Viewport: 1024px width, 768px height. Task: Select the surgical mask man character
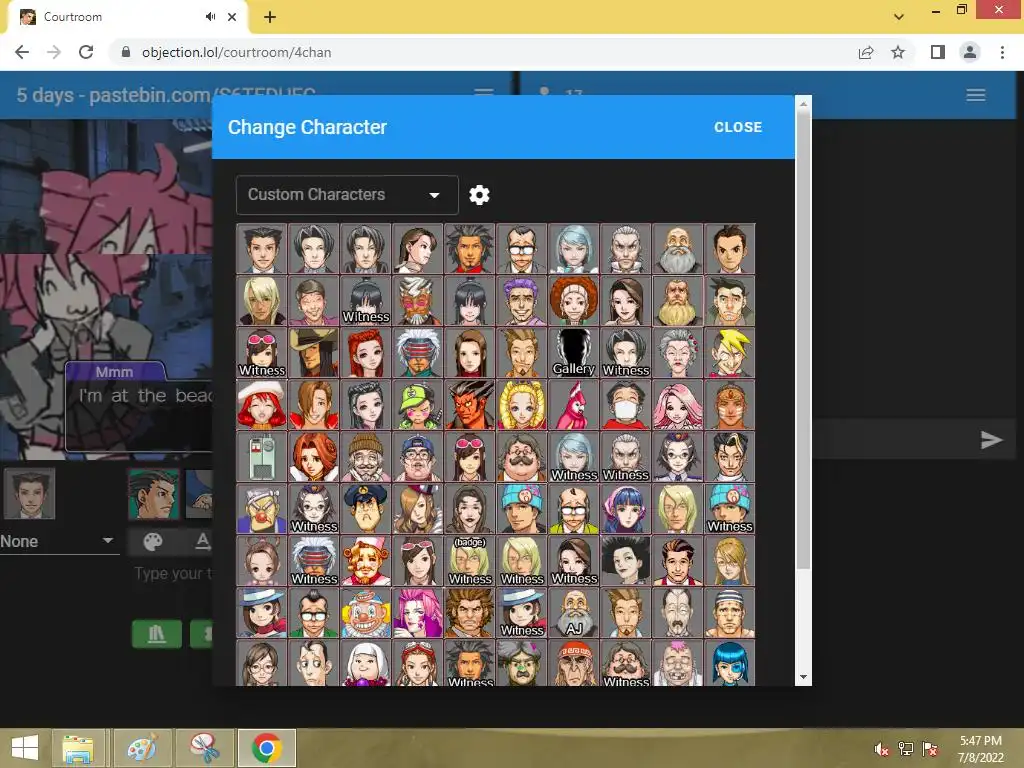point(626,405)
